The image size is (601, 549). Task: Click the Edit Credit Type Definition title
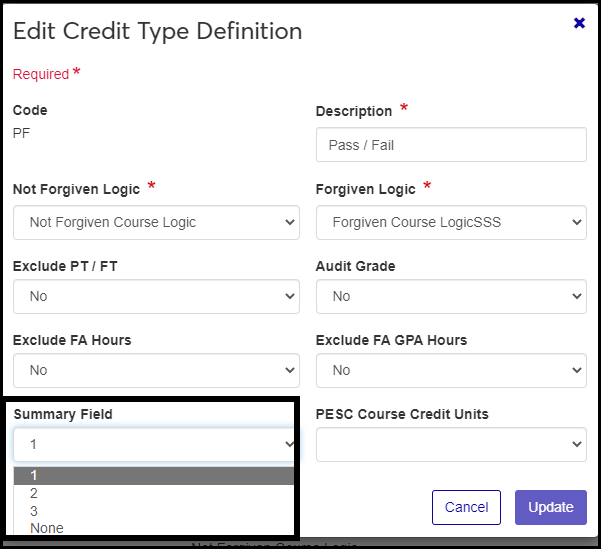point(157,31)
